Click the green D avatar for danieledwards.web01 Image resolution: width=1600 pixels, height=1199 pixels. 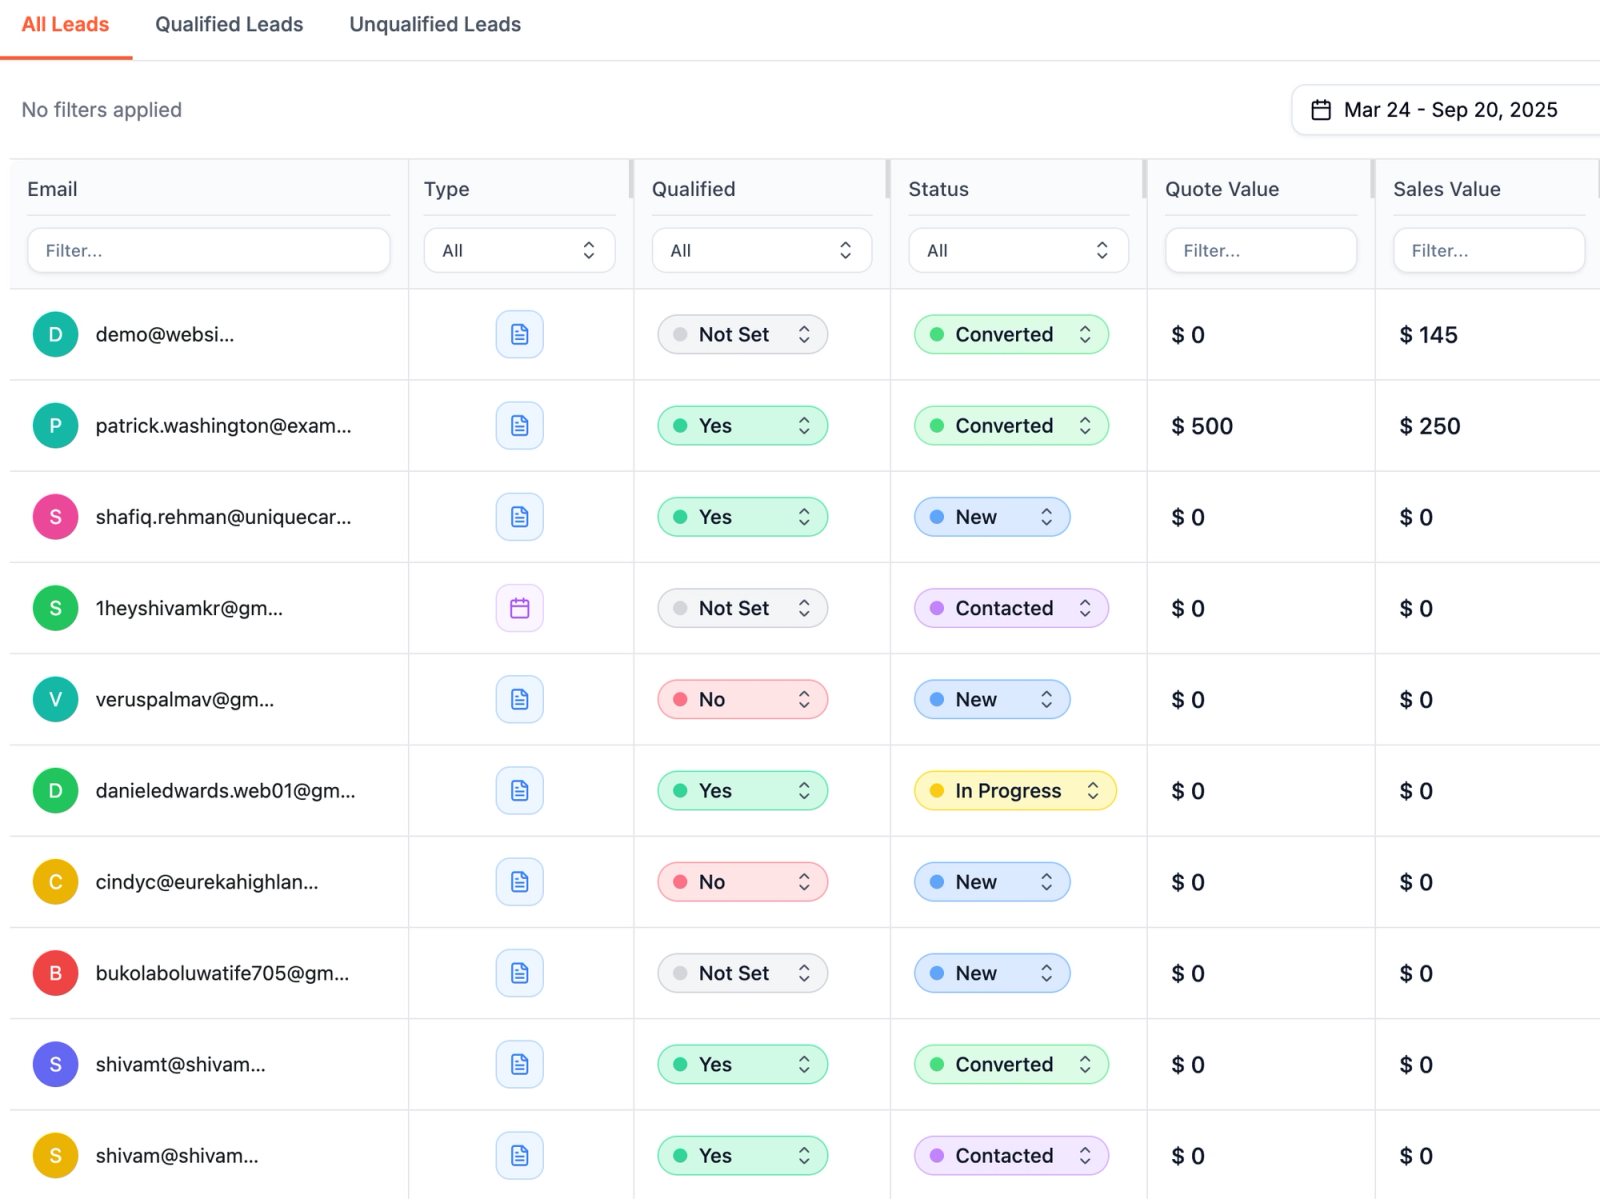coord(56,791)
